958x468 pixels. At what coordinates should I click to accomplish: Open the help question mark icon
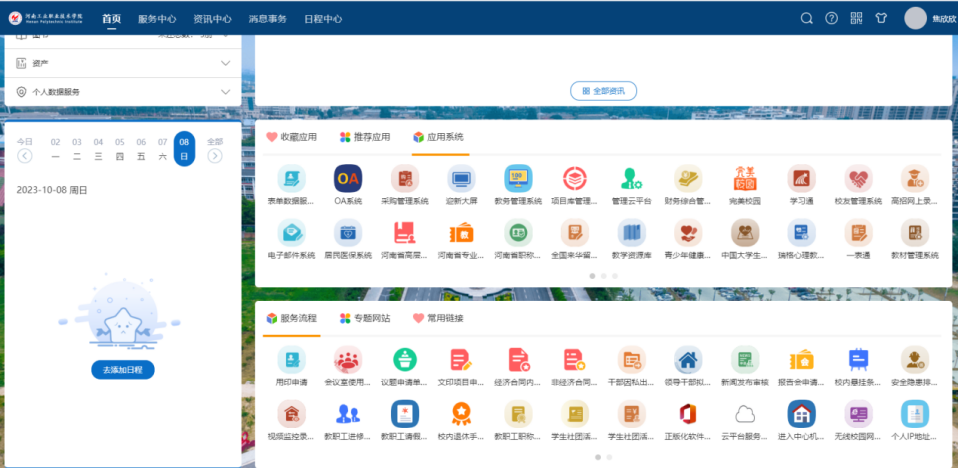(x=831, y=18)
